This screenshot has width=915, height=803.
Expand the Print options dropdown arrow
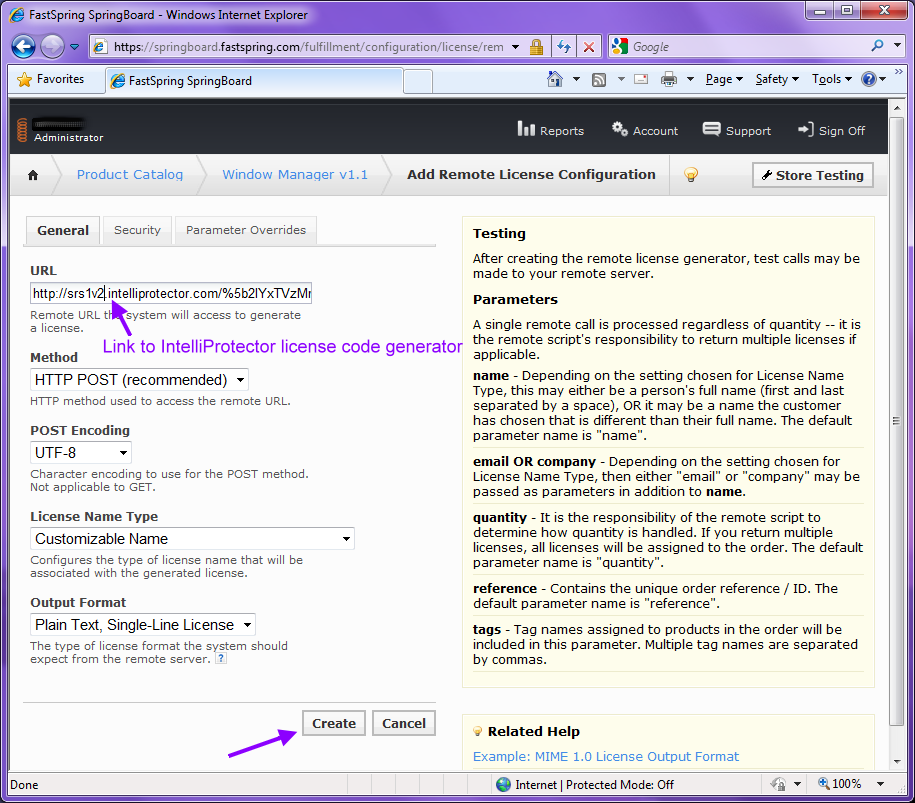pyautogui.click(x=690, y=79)
